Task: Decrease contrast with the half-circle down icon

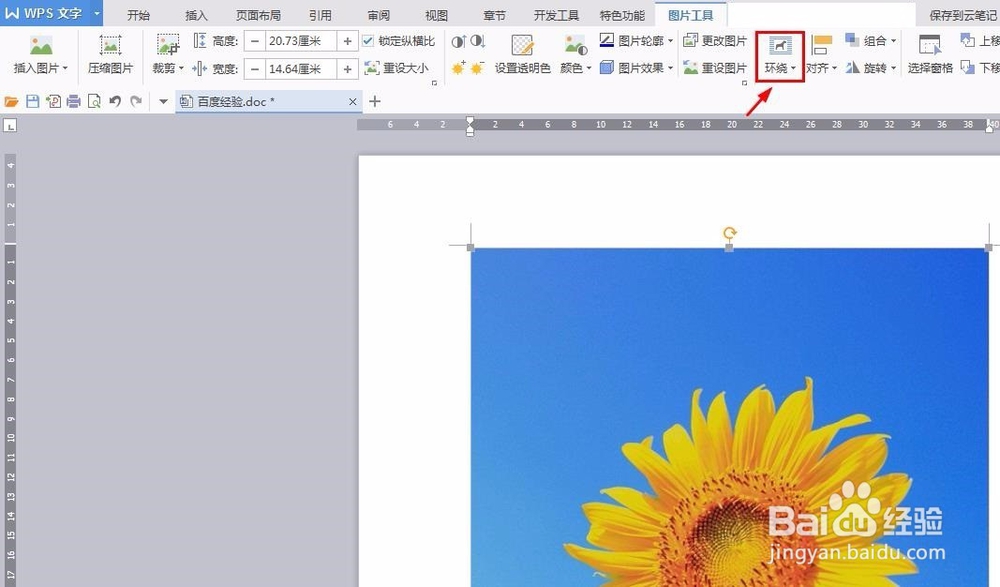Action: 478,41
